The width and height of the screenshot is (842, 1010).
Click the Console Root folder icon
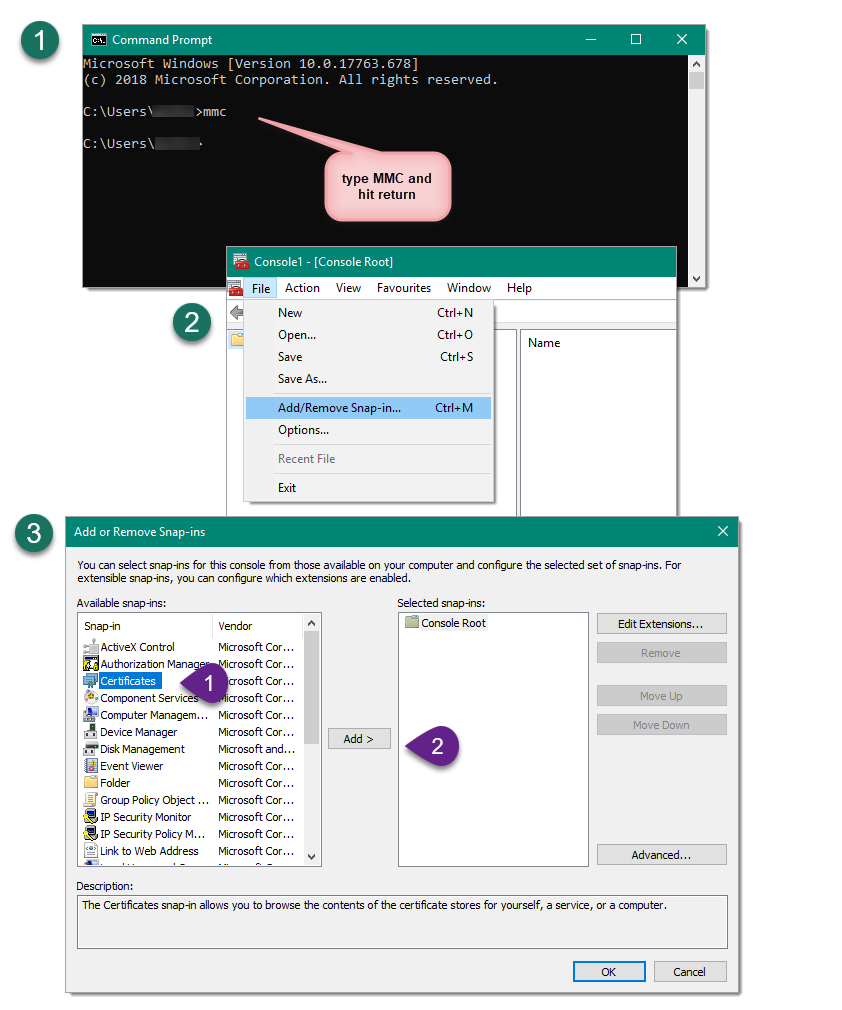412,622
